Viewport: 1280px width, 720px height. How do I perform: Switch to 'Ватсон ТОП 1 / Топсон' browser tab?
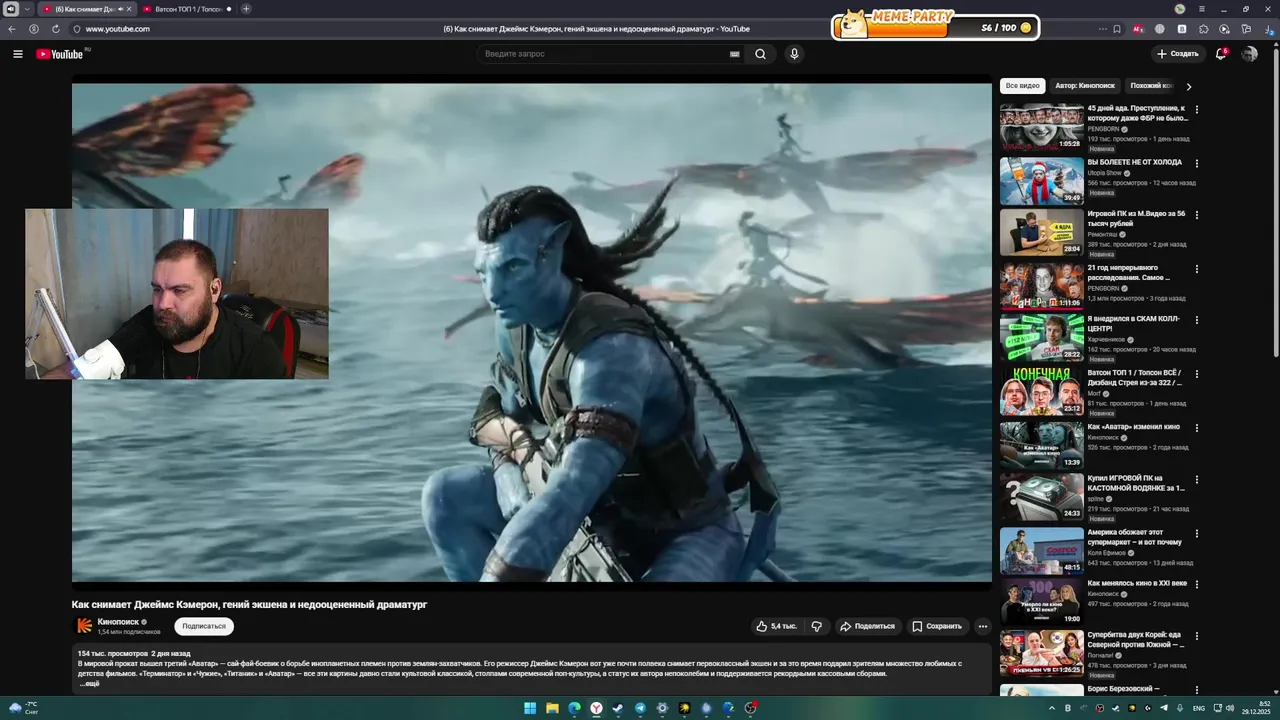coord(186,9)
